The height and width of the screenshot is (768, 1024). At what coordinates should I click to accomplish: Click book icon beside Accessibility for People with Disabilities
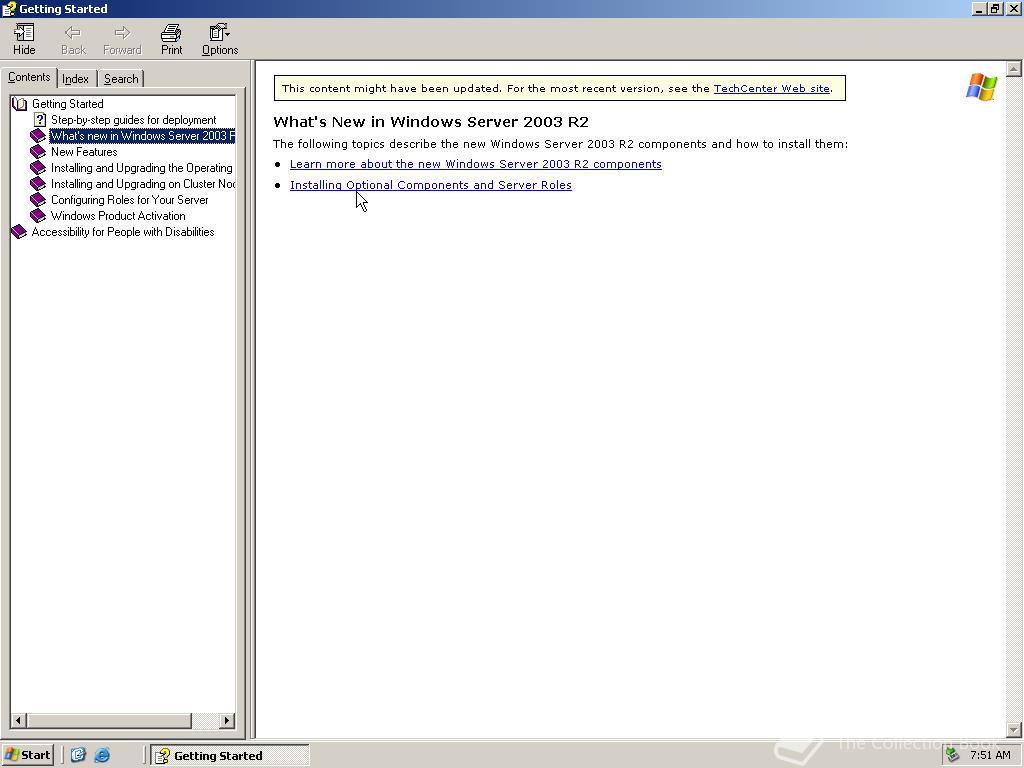pyautogui.click(x=19, y=232)
